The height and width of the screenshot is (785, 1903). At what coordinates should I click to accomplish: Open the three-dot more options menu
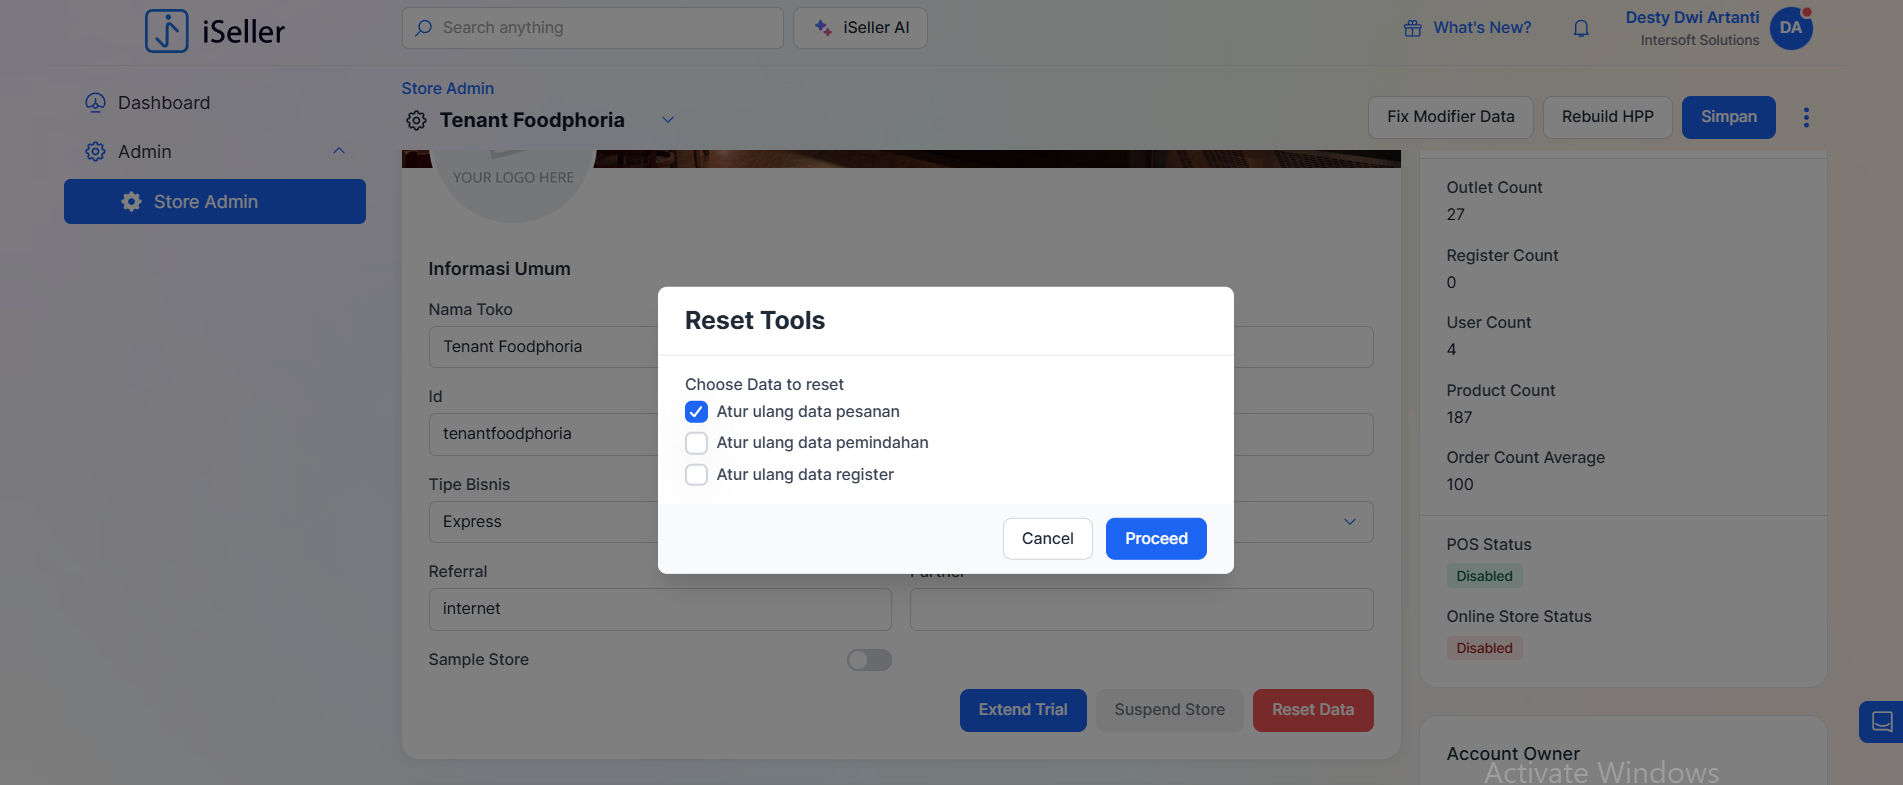pos(1806,118)
